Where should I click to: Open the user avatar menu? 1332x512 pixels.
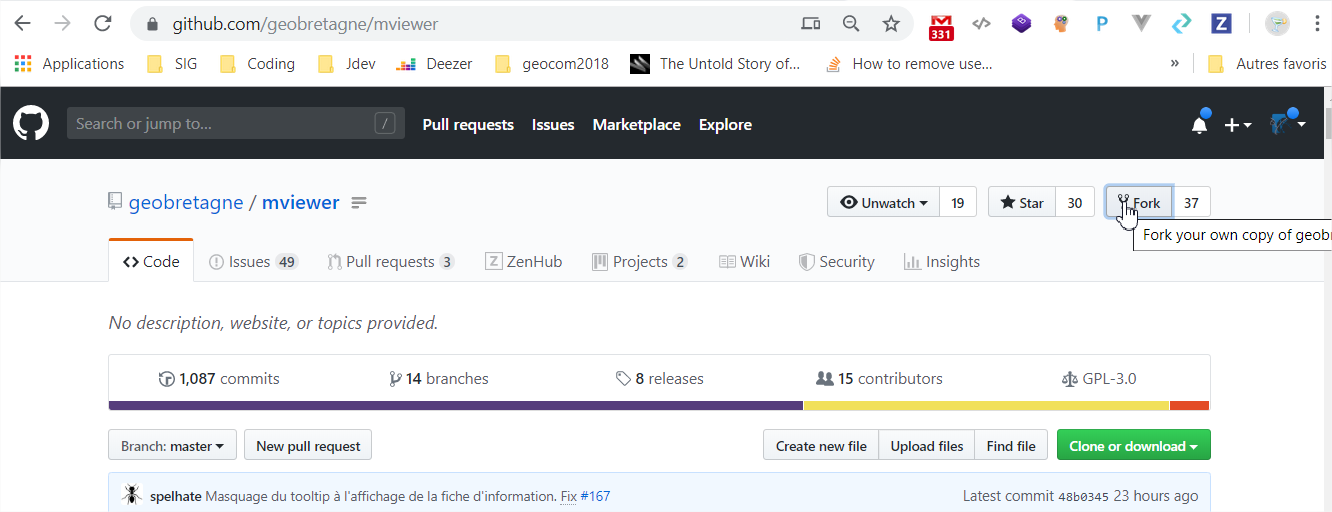tap(1288, 124)
